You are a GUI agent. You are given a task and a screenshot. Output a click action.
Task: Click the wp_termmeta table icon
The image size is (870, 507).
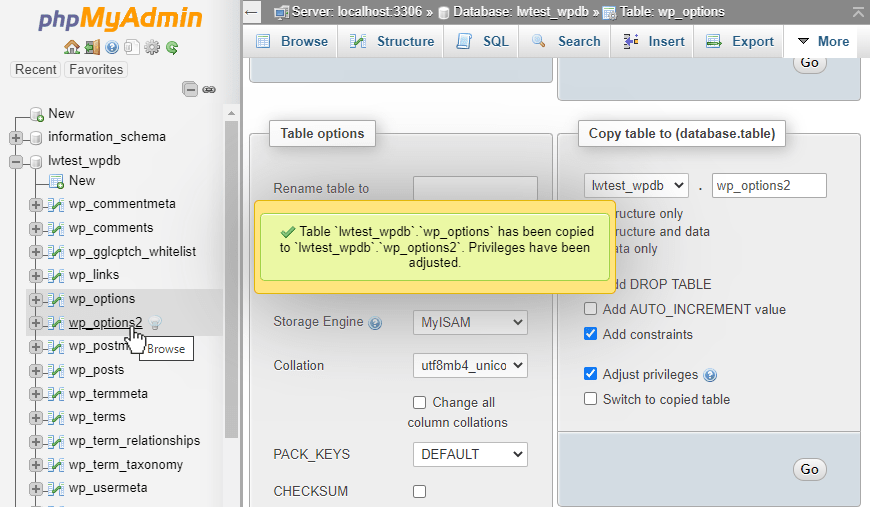click(55, 394)
